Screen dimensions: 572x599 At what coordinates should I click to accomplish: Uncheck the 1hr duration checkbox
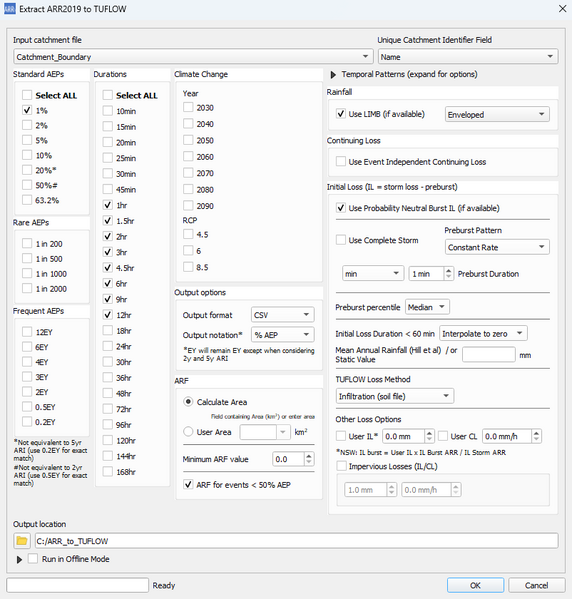(108, 205)
